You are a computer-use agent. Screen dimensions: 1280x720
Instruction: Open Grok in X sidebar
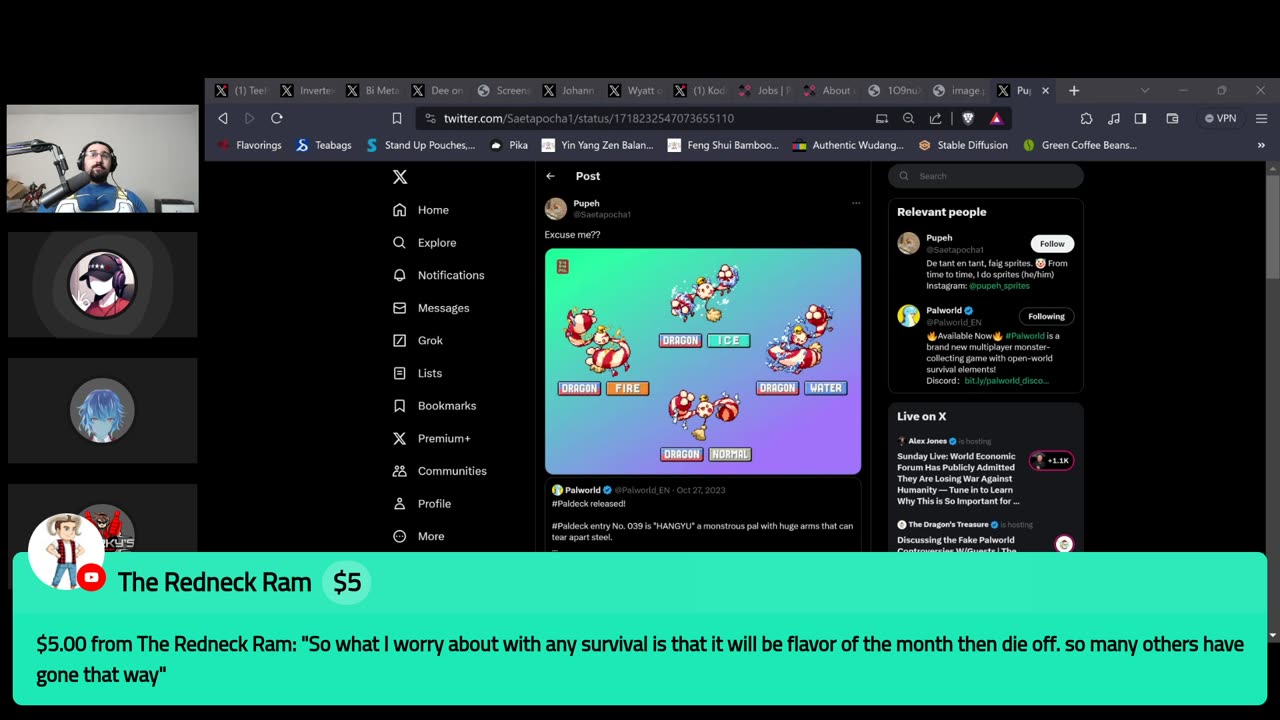point(418,340)
